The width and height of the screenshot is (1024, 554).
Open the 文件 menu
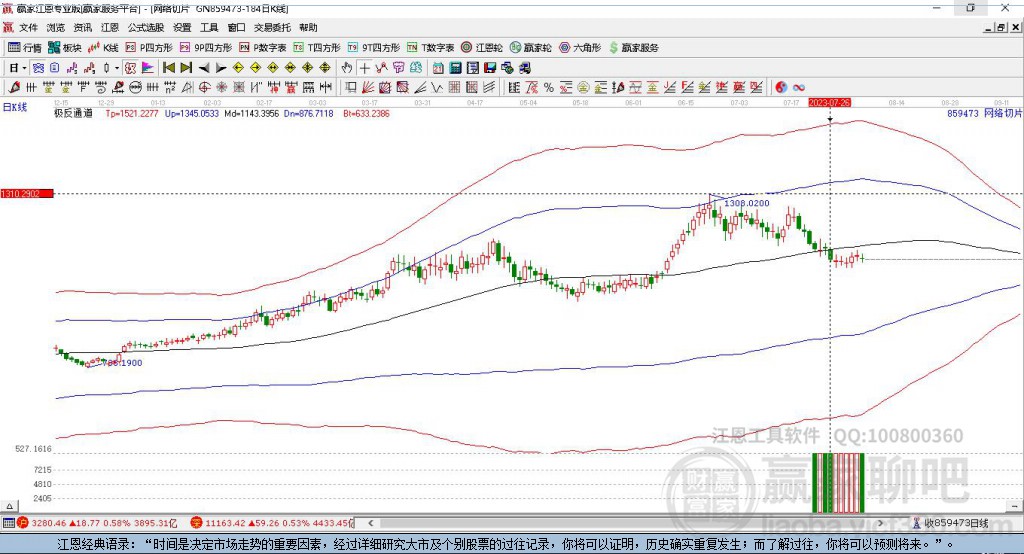[28, 27]
